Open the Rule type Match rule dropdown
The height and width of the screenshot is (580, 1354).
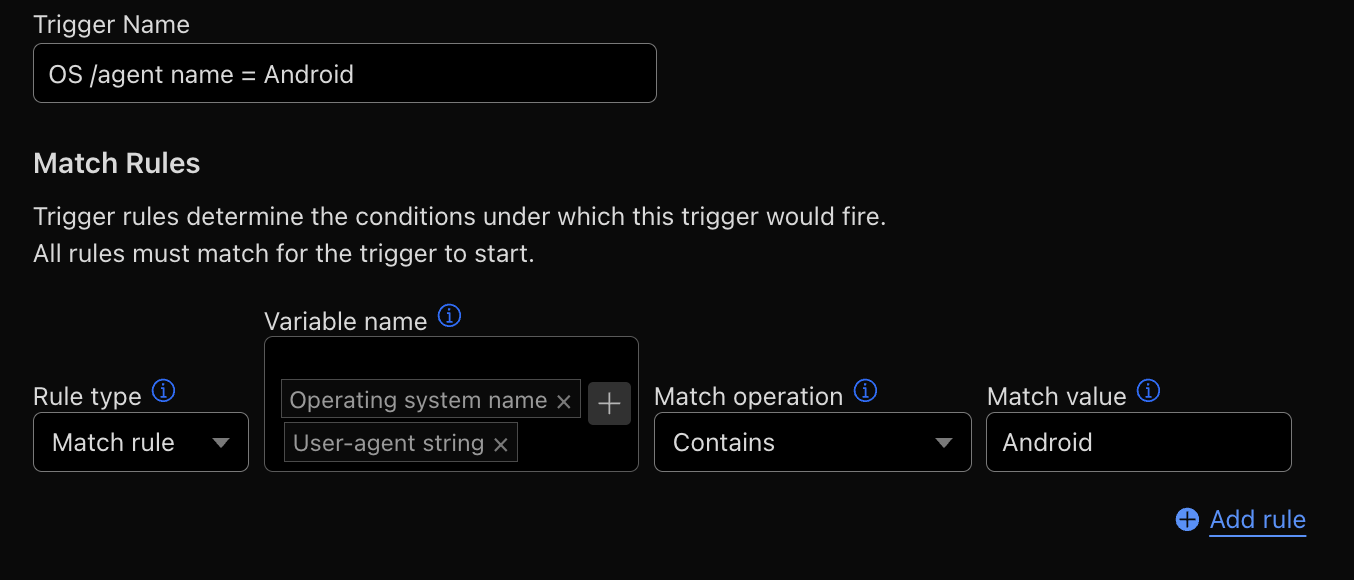click(x=140, y=442)
